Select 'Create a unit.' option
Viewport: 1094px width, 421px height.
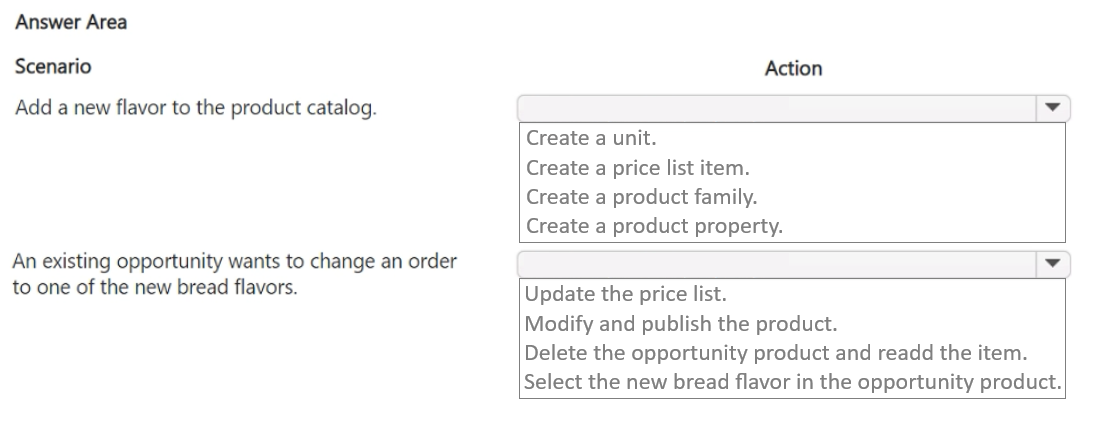click(591, 138)
